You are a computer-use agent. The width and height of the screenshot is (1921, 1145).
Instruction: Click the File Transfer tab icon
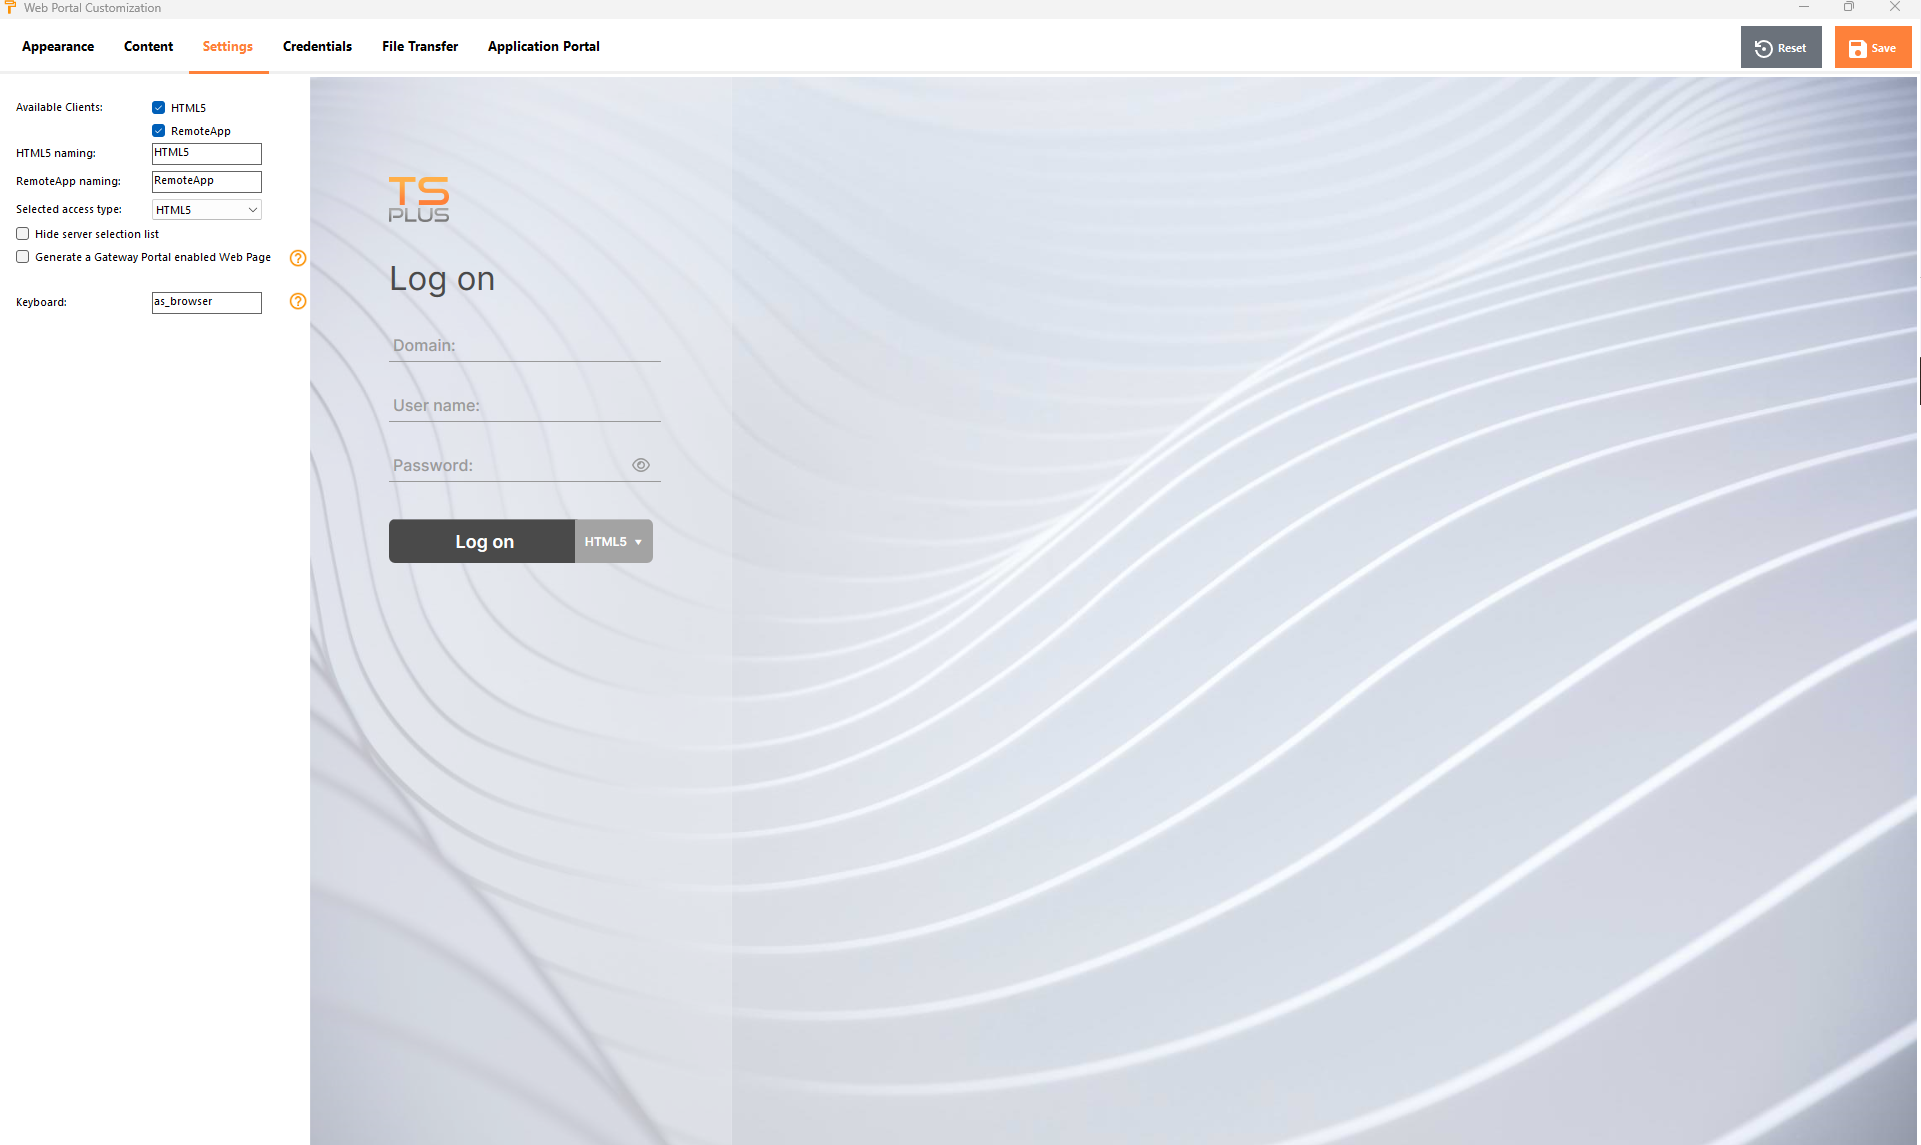tap(420, 45)
